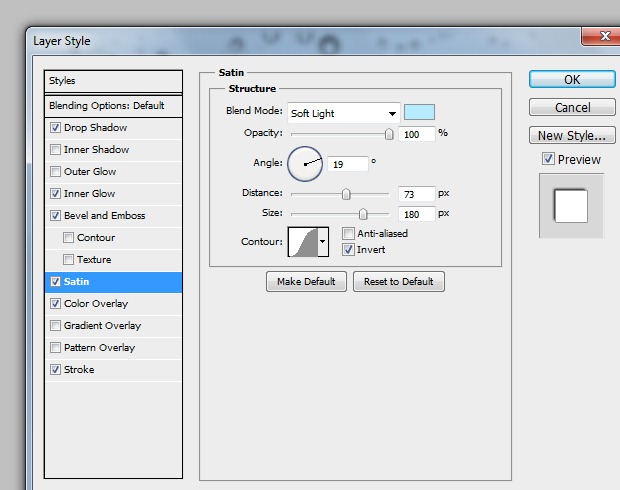Enable the Inner Shadow checkbox
The height and width of the screenshot is (490, 620).
click(x=55, y=149)
